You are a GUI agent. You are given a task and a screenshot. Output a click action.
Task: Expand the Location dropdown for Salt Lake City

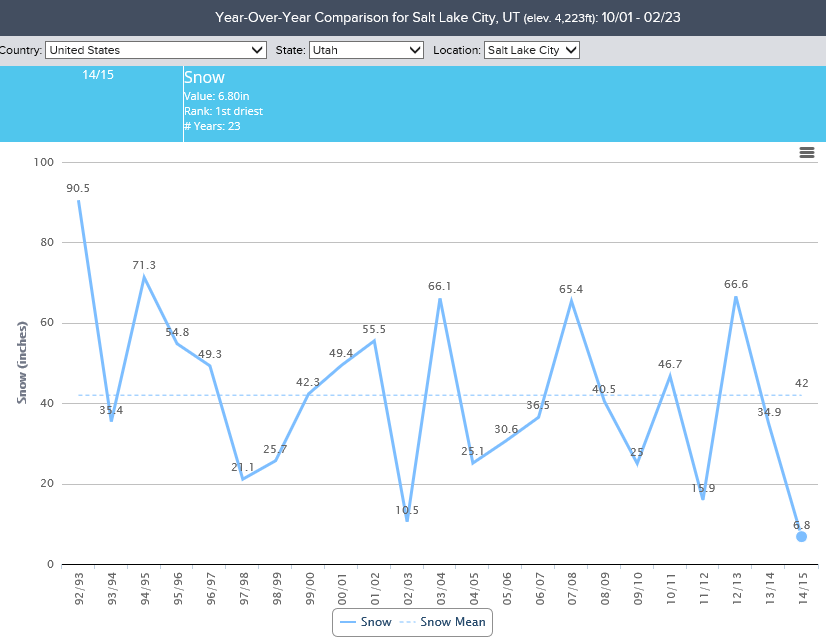pyautogui.click(x=532, y=50)
